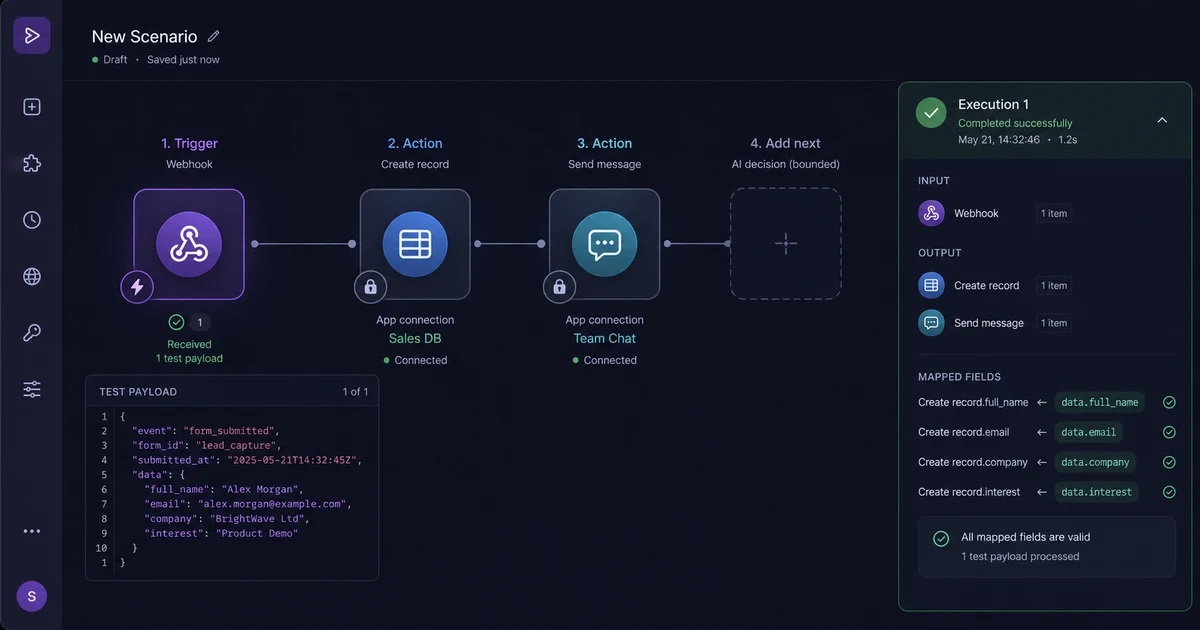Click the "BrightWave Ltd" payload value

(x=260, y=519)
